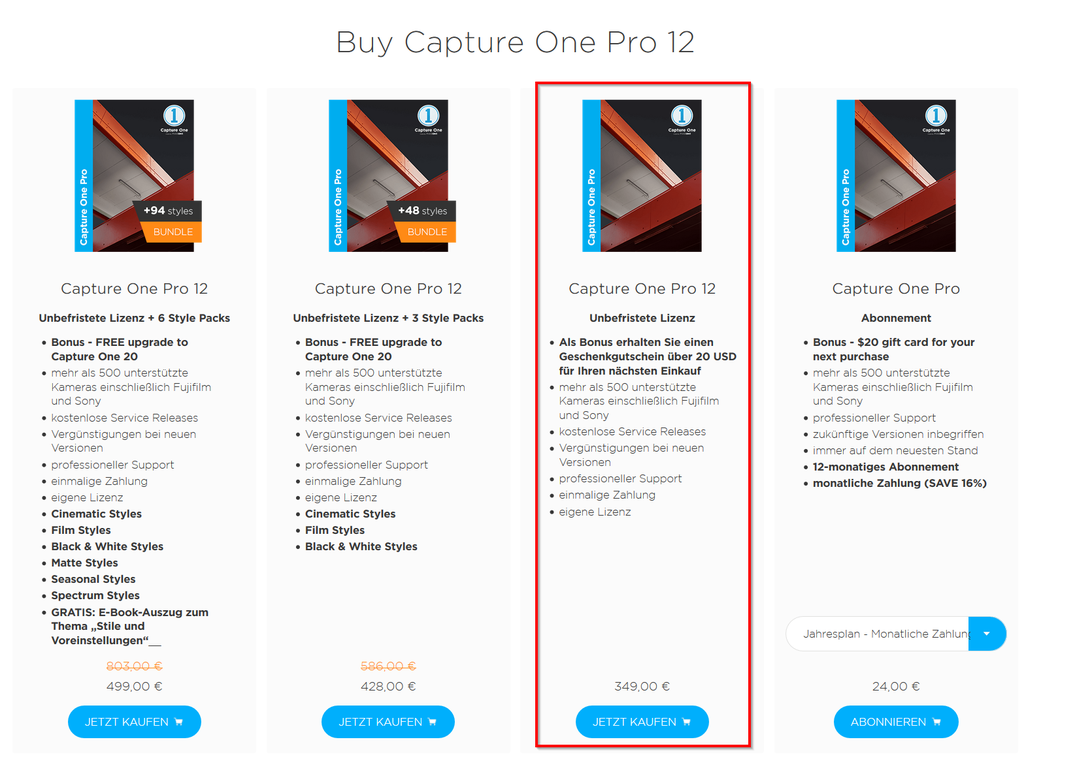The image size is (1092, 761).
Task: Click the +94 styles bundle box image
Action: [x=137, y=175]
